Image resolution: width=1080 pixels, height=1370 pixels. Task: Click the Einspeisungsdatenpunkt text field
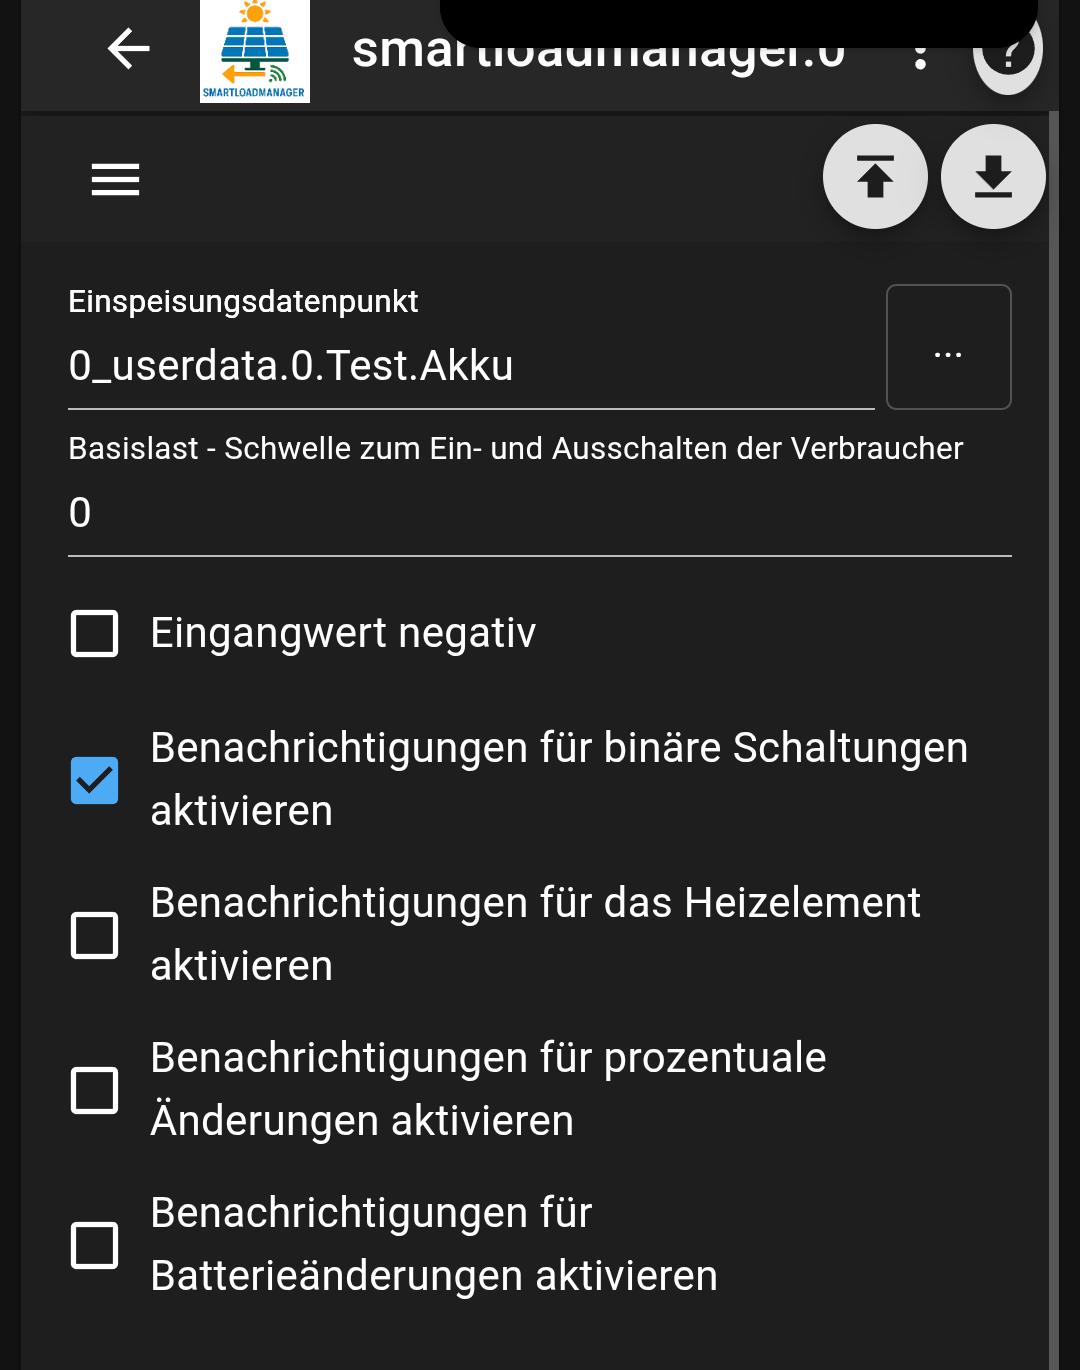[470, 366]
